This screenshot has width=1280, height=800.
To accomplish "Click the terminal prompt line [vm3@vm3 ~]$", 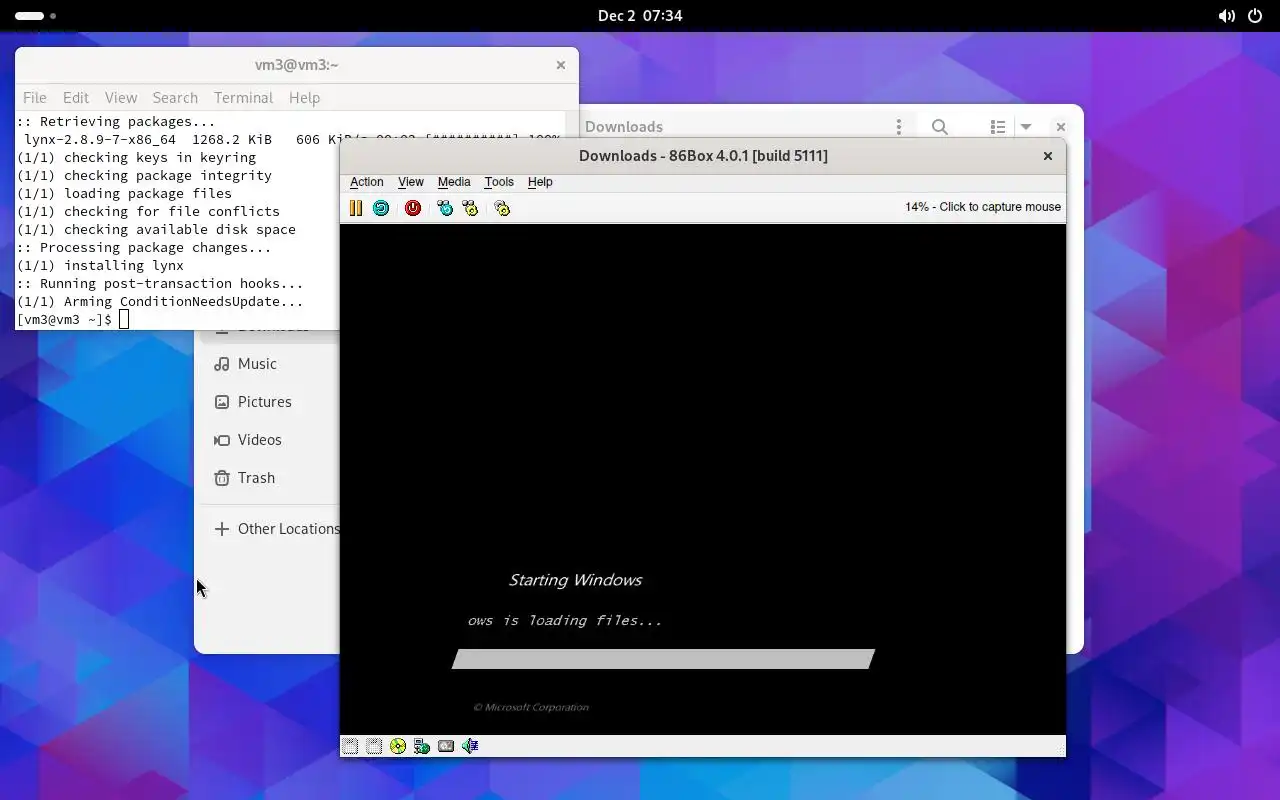I will 64,320.
